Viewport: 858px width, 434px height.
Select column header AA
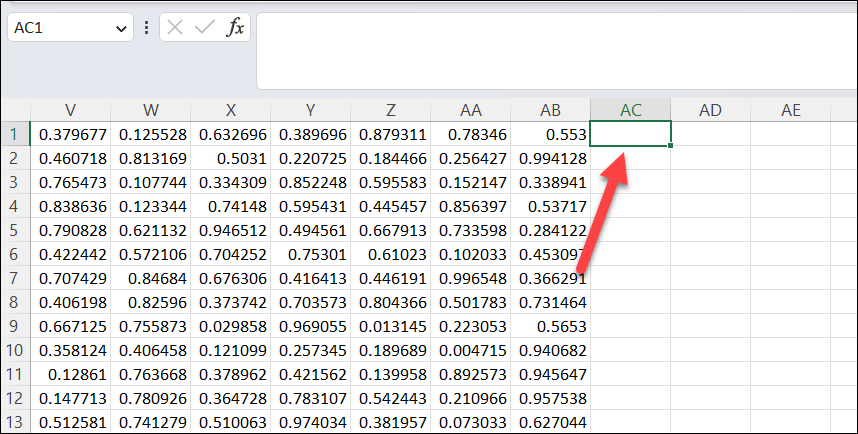[470, 110]
